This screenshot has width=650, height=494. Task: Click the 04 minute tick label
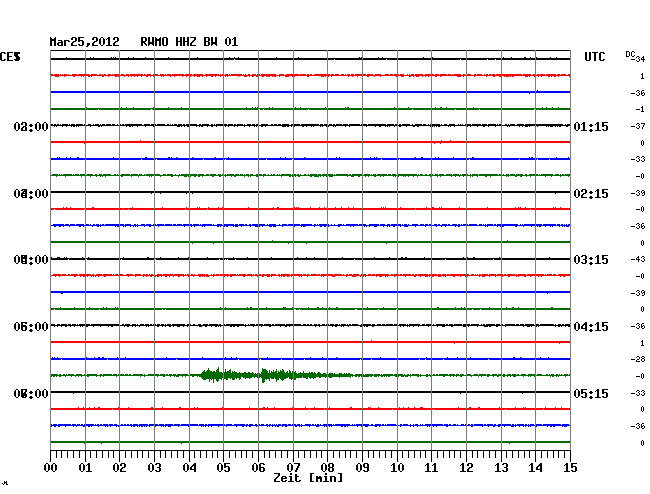click(189, 468)
